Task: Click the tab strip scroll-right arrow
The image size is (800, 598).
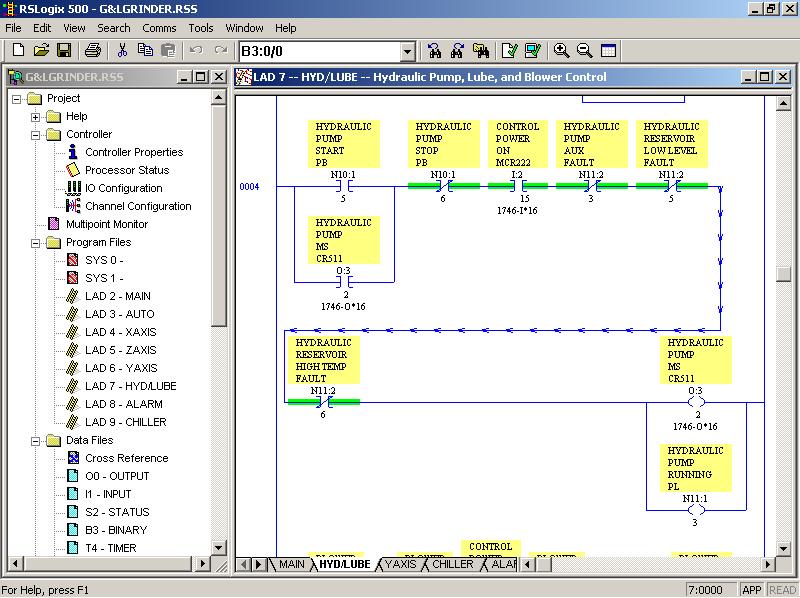Action: pyautogui.click(x=259, y=564)
